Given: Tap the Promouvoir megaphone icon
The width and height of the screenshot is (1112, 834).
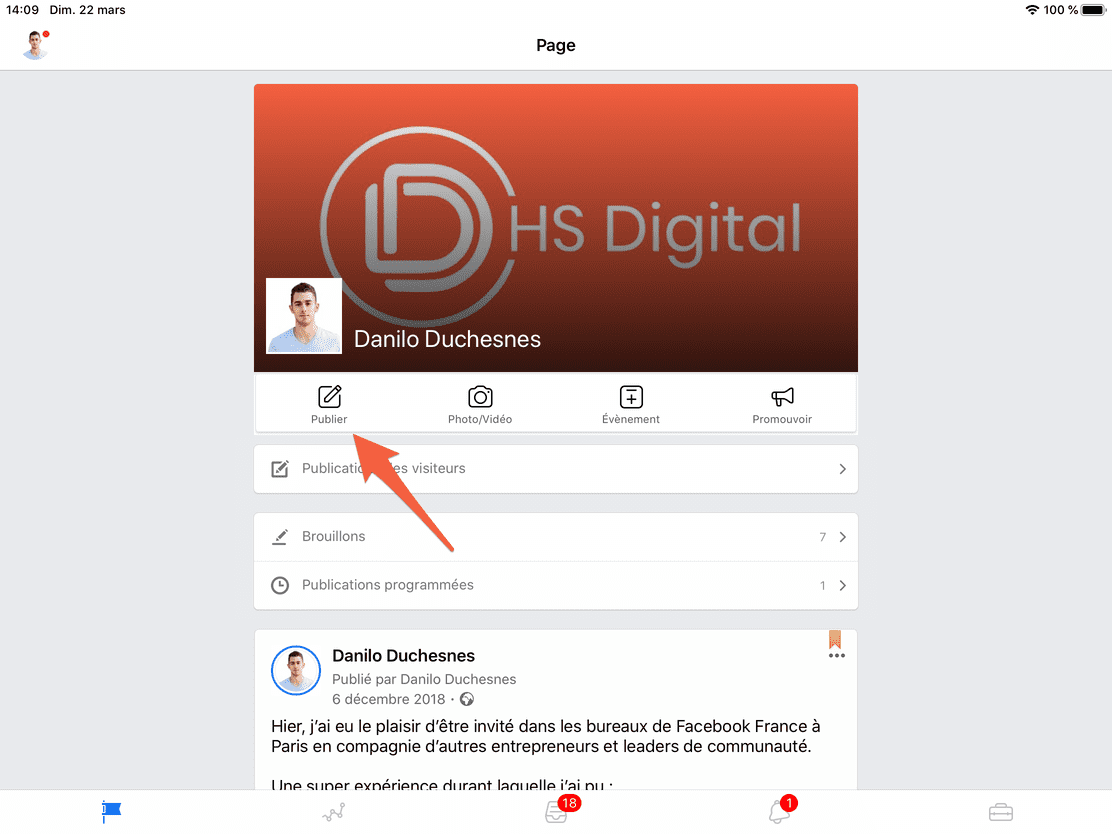Looking at the screenshot, I should point(782,397).
